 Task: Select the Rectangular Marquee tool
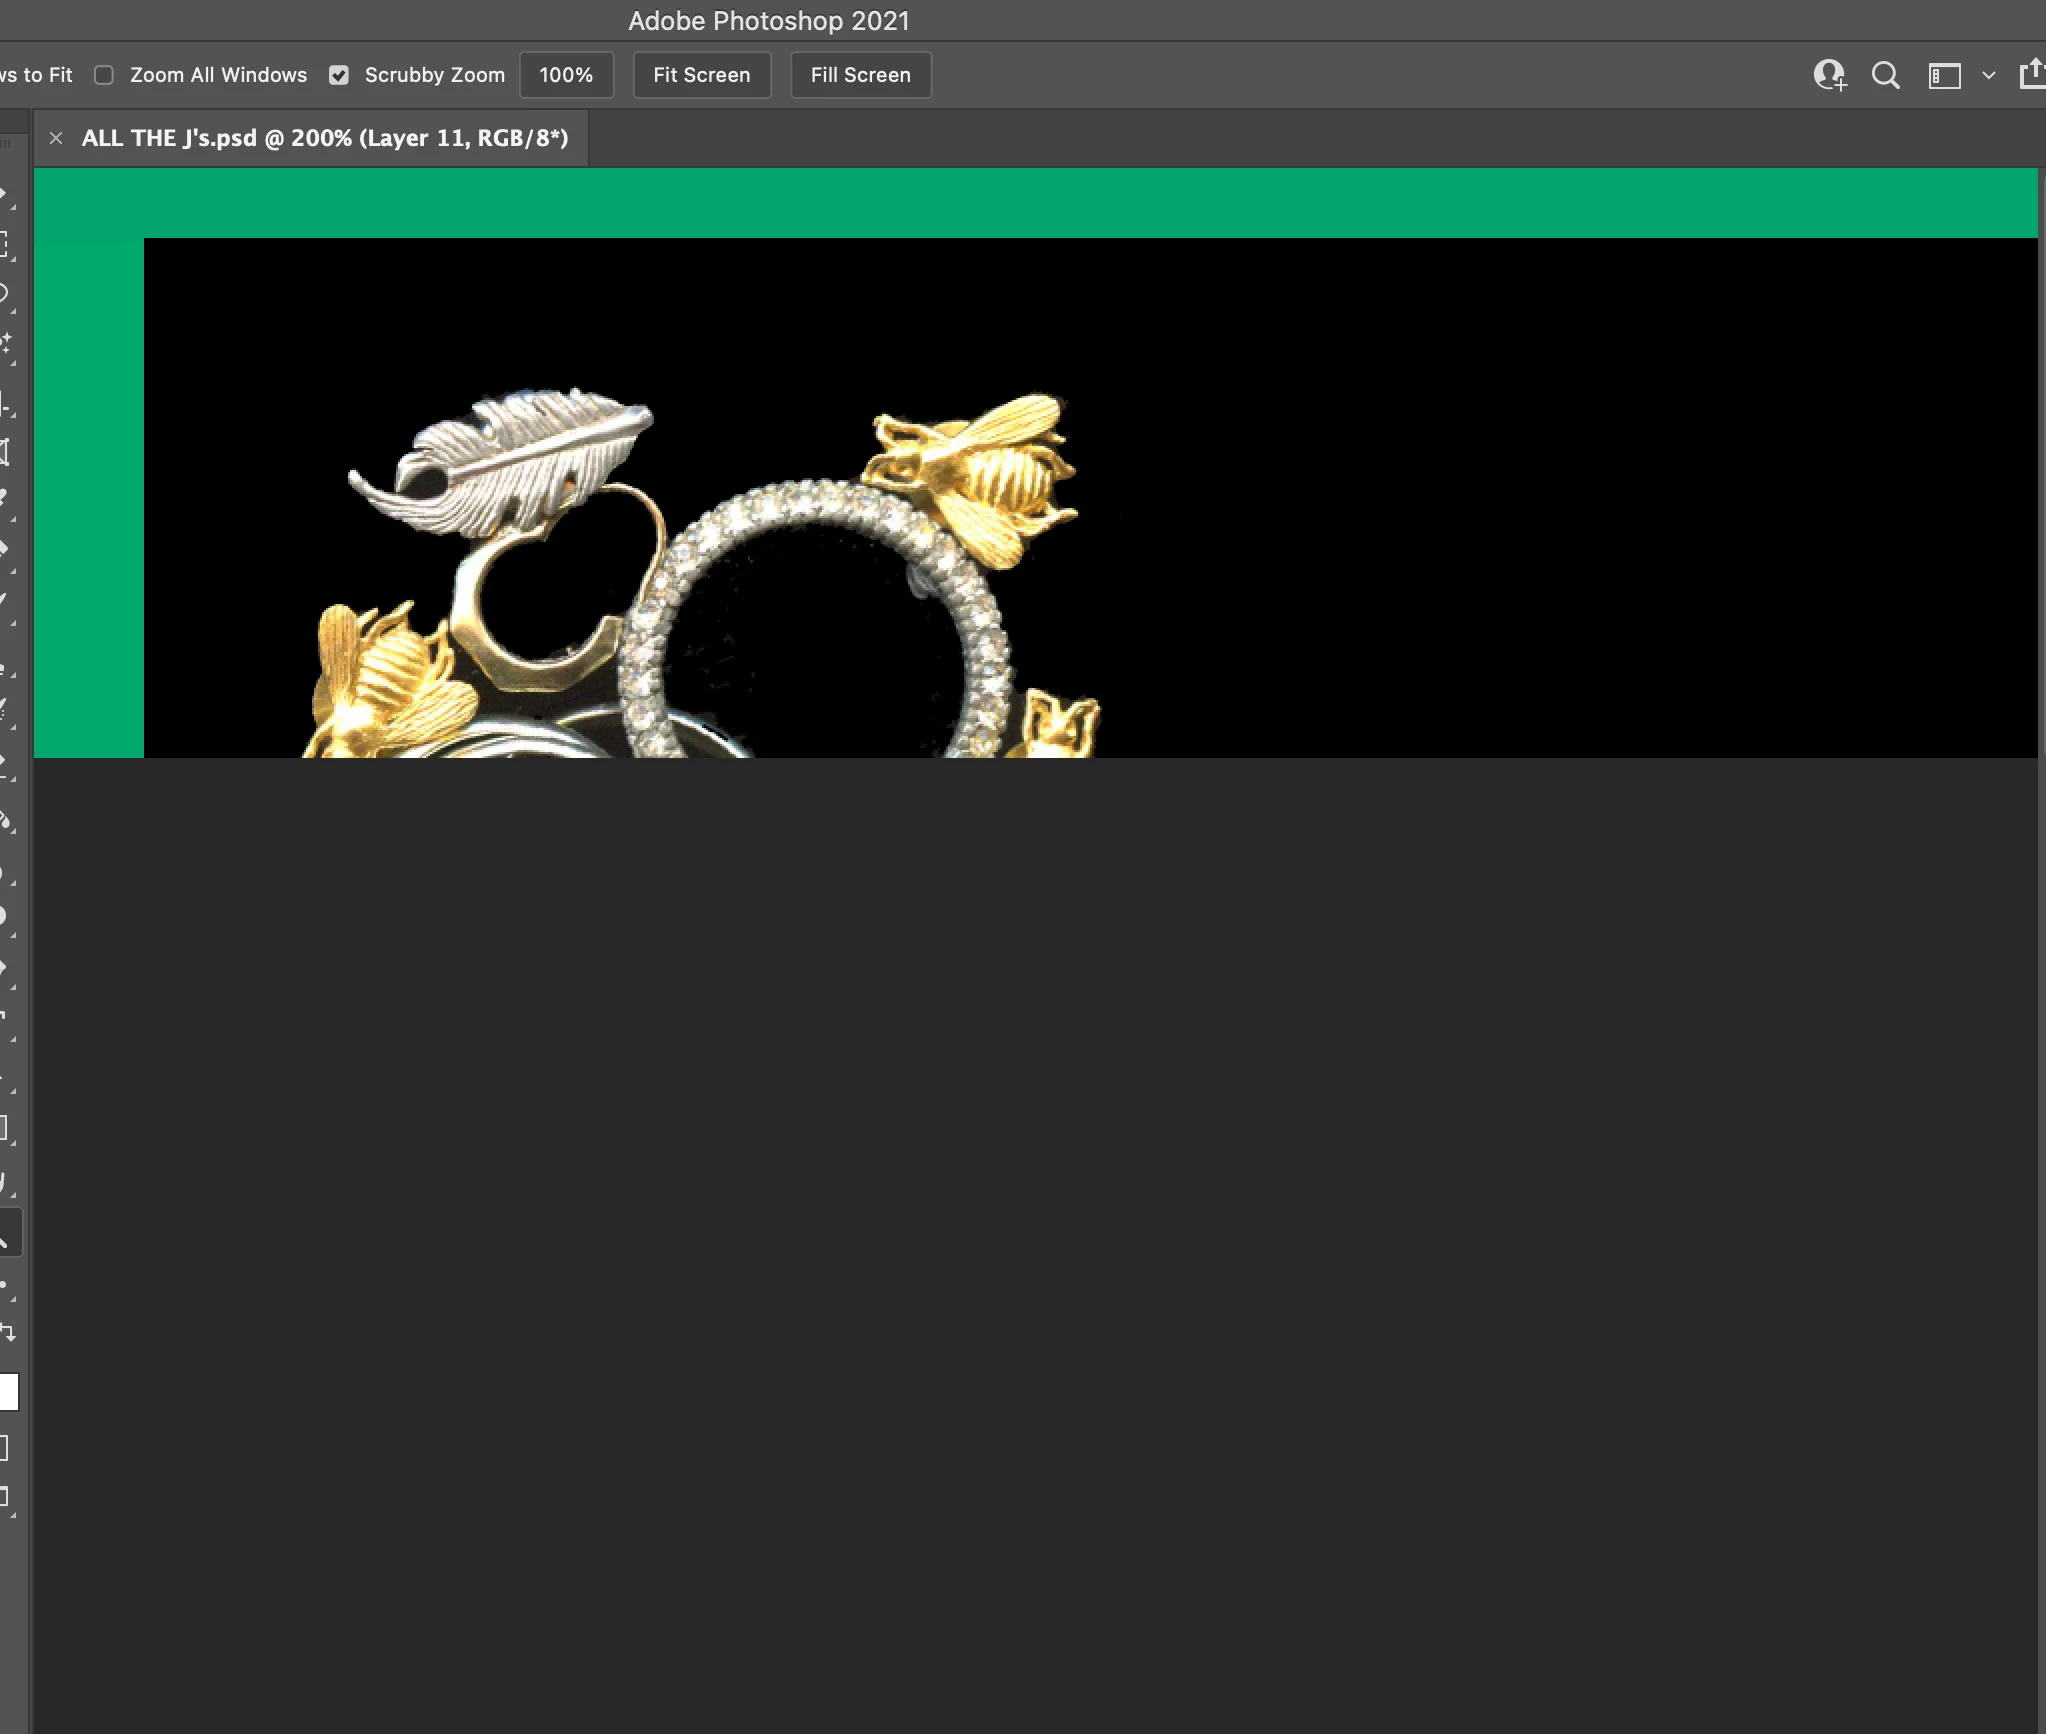tap(4, 245)
